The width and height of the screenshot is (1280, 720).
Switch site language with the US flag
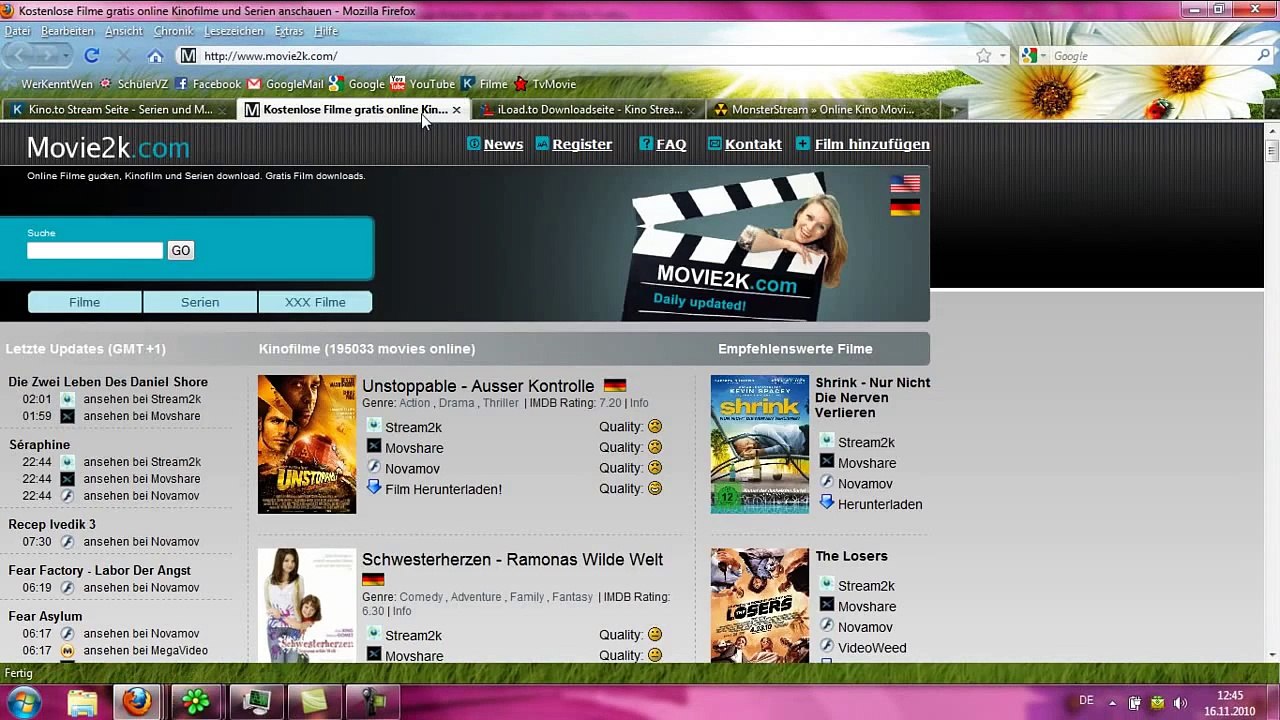tap(905, 184)
